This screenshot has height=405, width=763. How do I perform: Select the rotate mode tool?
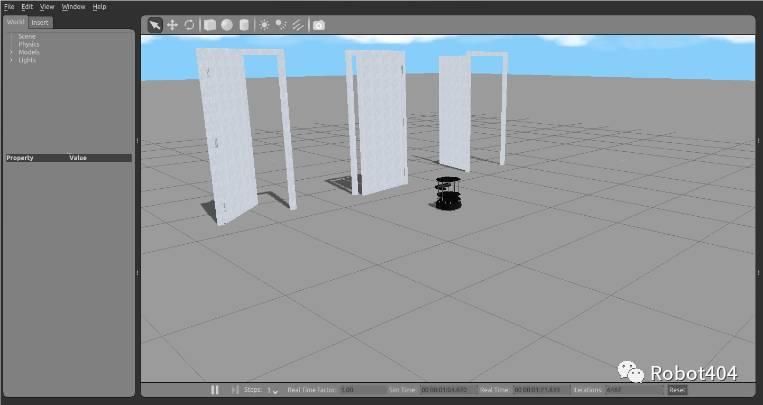pyautogui.click(x=189, y=25)
